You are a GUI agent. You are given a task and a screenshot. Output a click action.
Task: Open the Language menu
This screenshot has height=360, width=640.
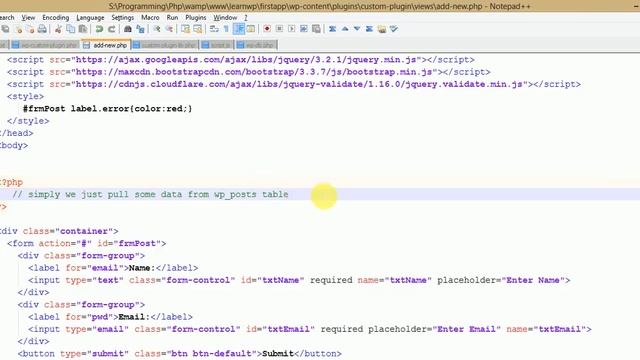(x=90, y=18)
